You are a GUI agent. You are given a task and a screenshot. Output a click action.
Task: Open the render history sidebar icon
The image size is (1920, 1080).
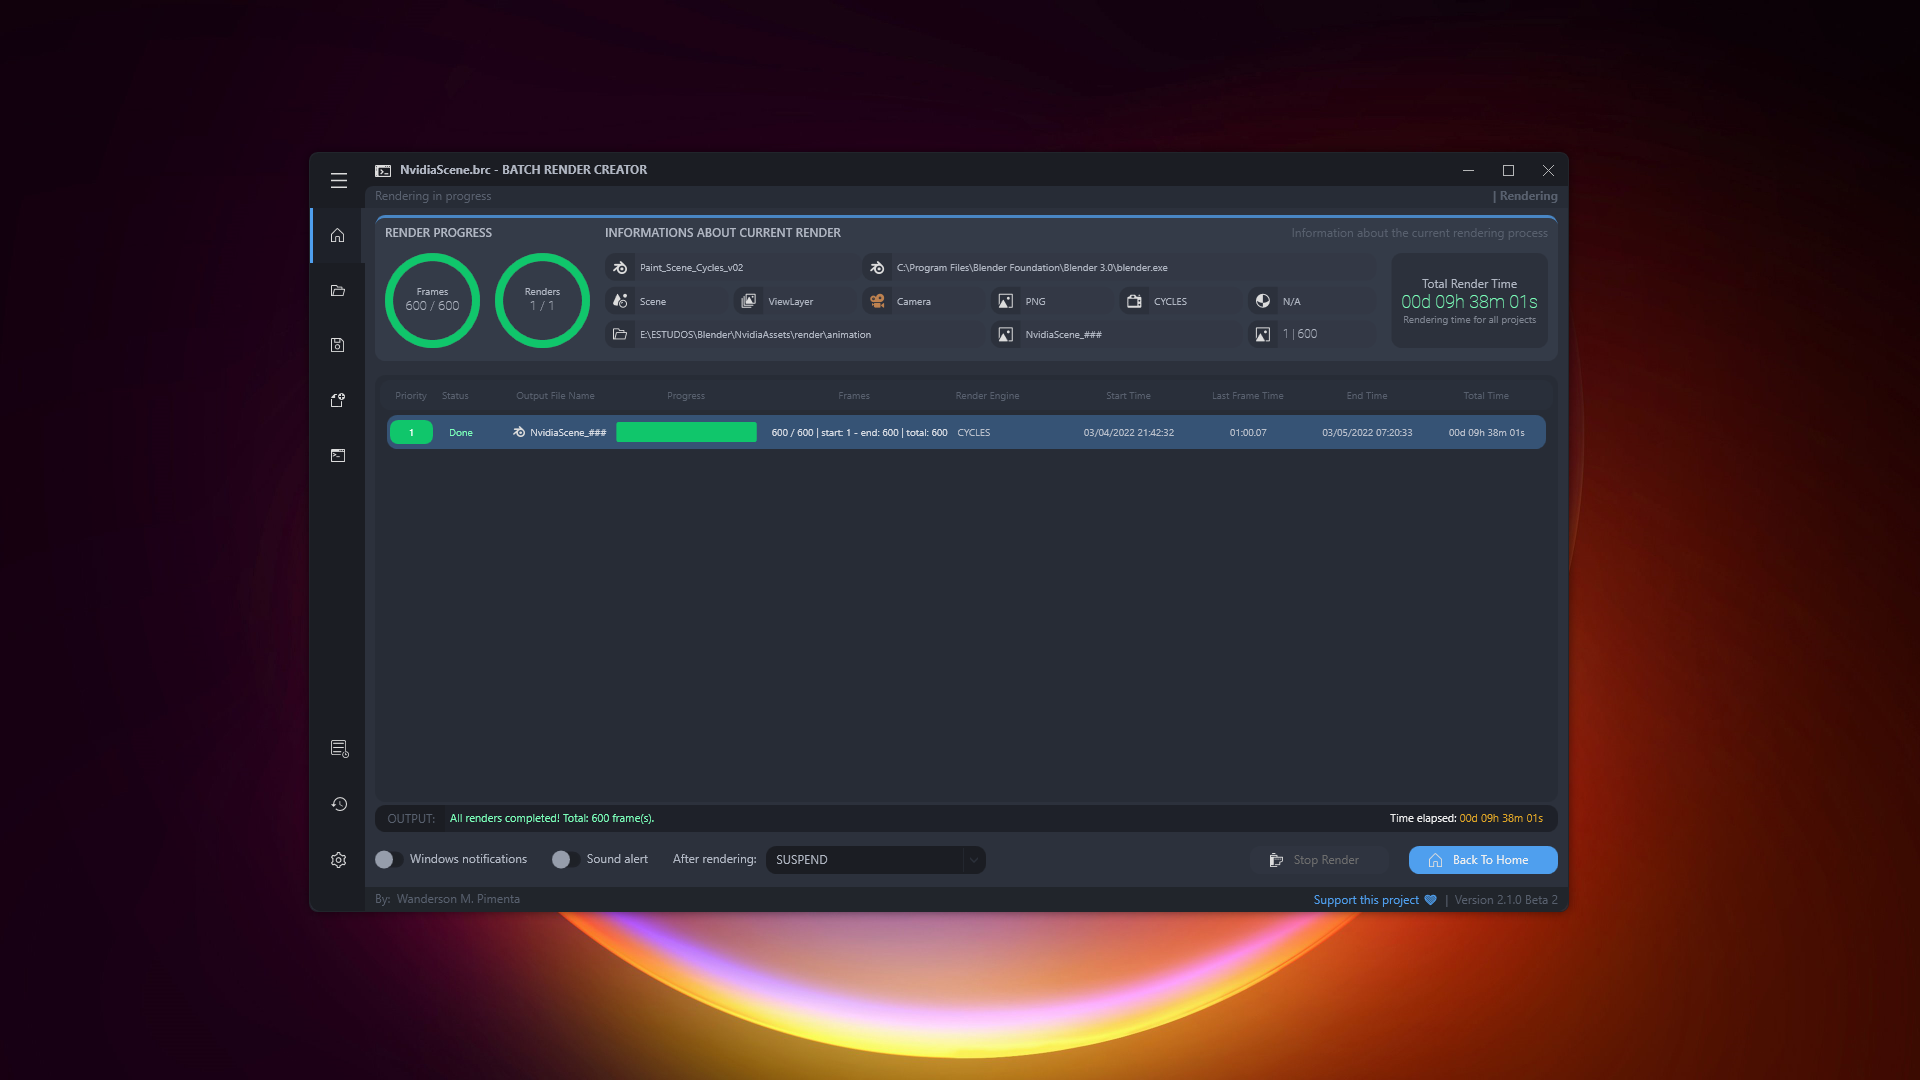point(339,804)
